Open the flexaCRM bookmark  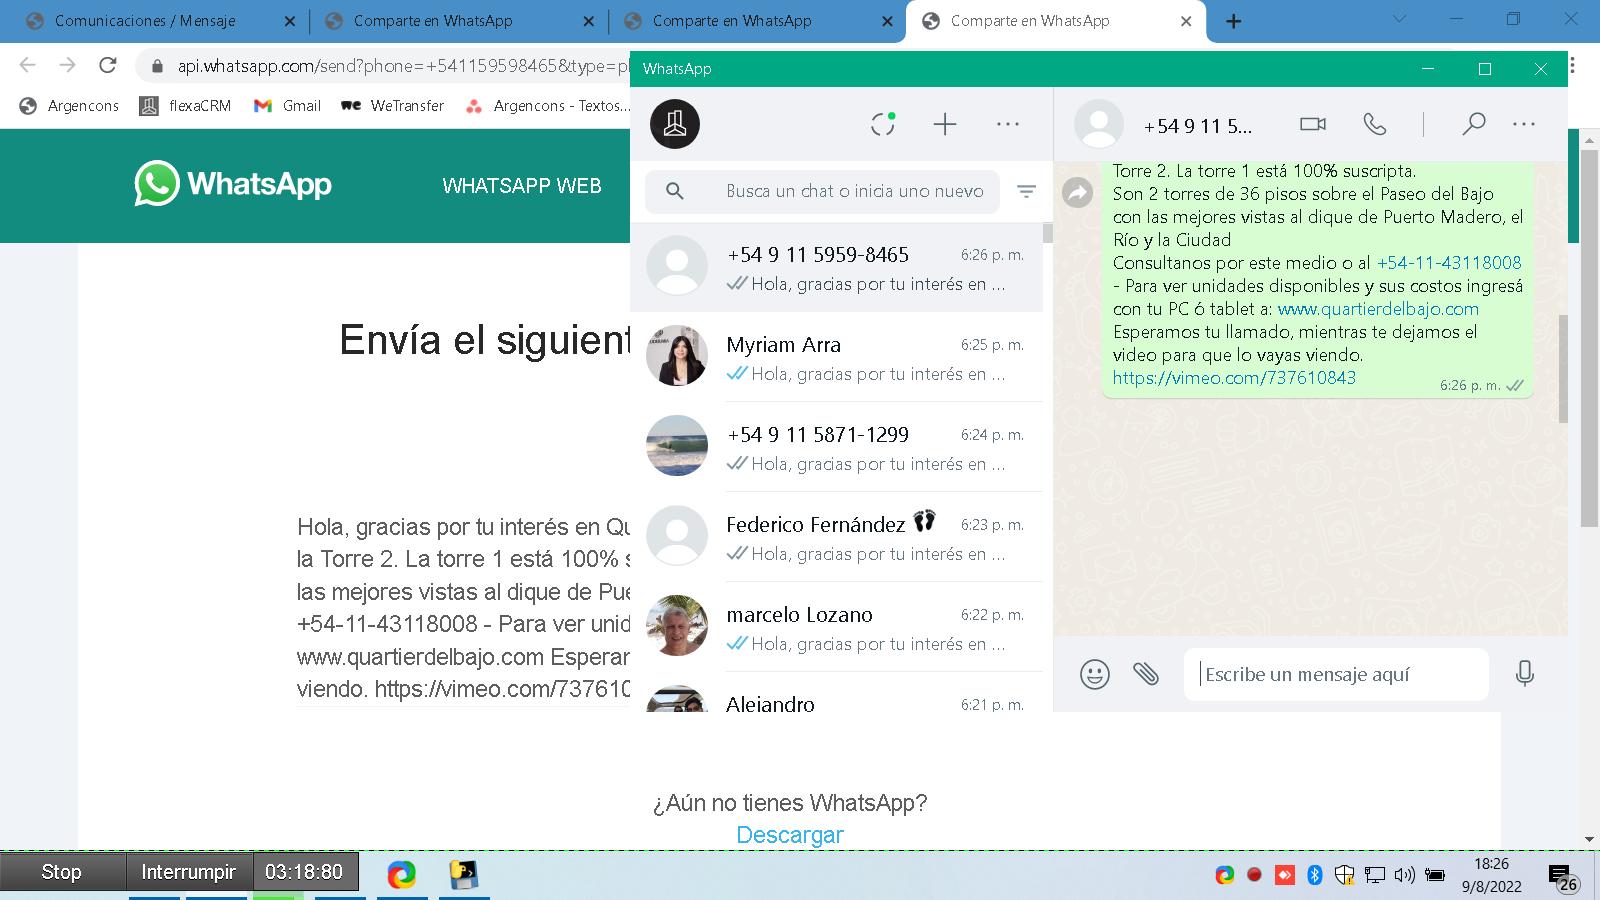point(186,105)
